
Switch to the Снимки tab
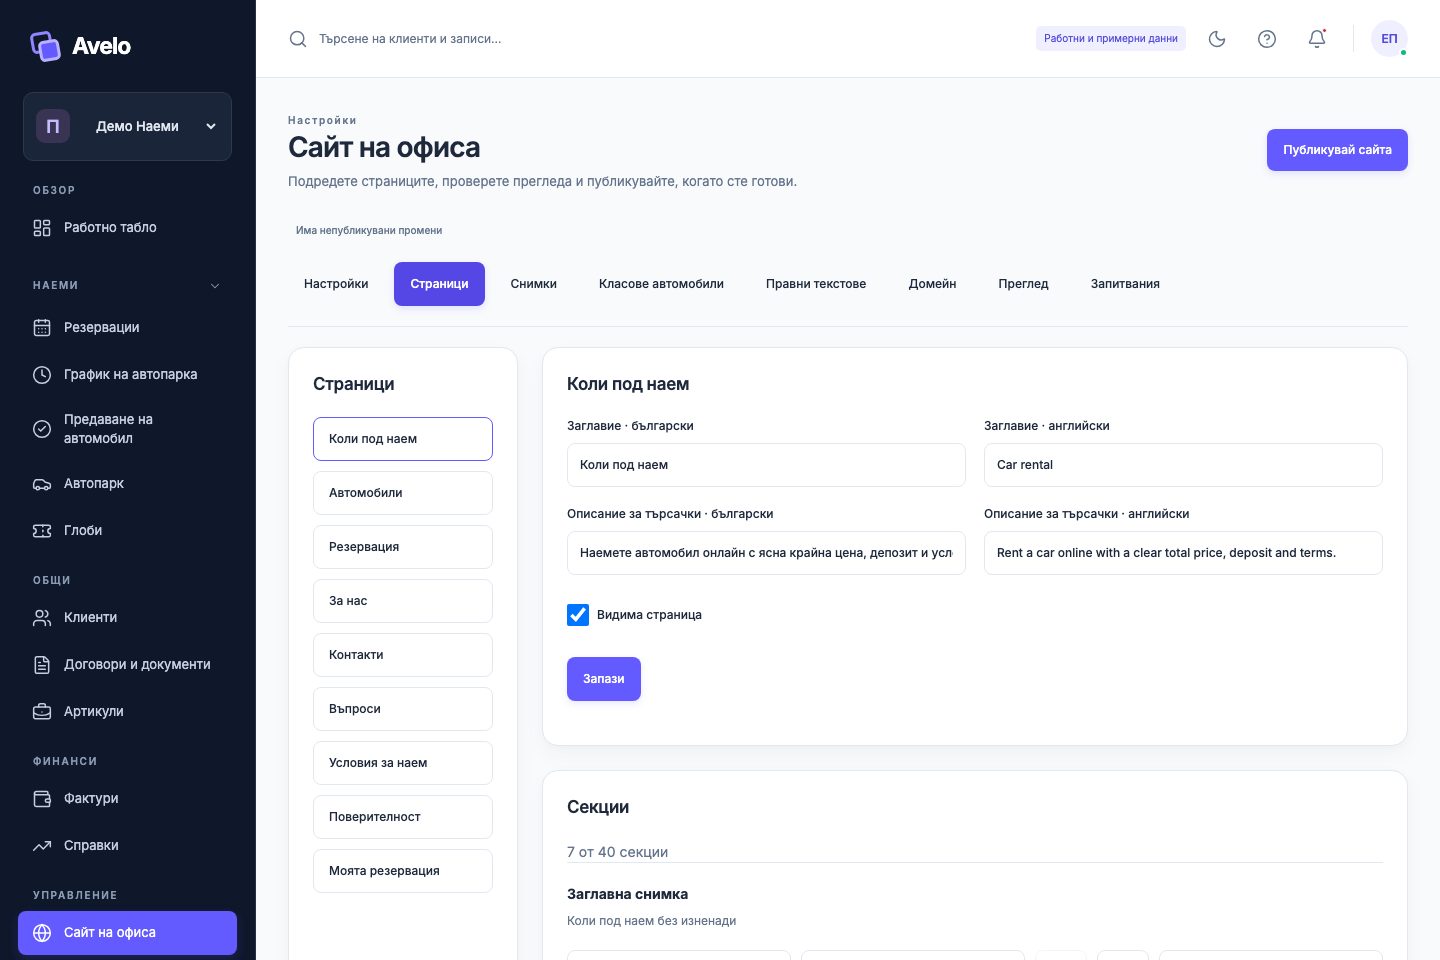point(534,284)
